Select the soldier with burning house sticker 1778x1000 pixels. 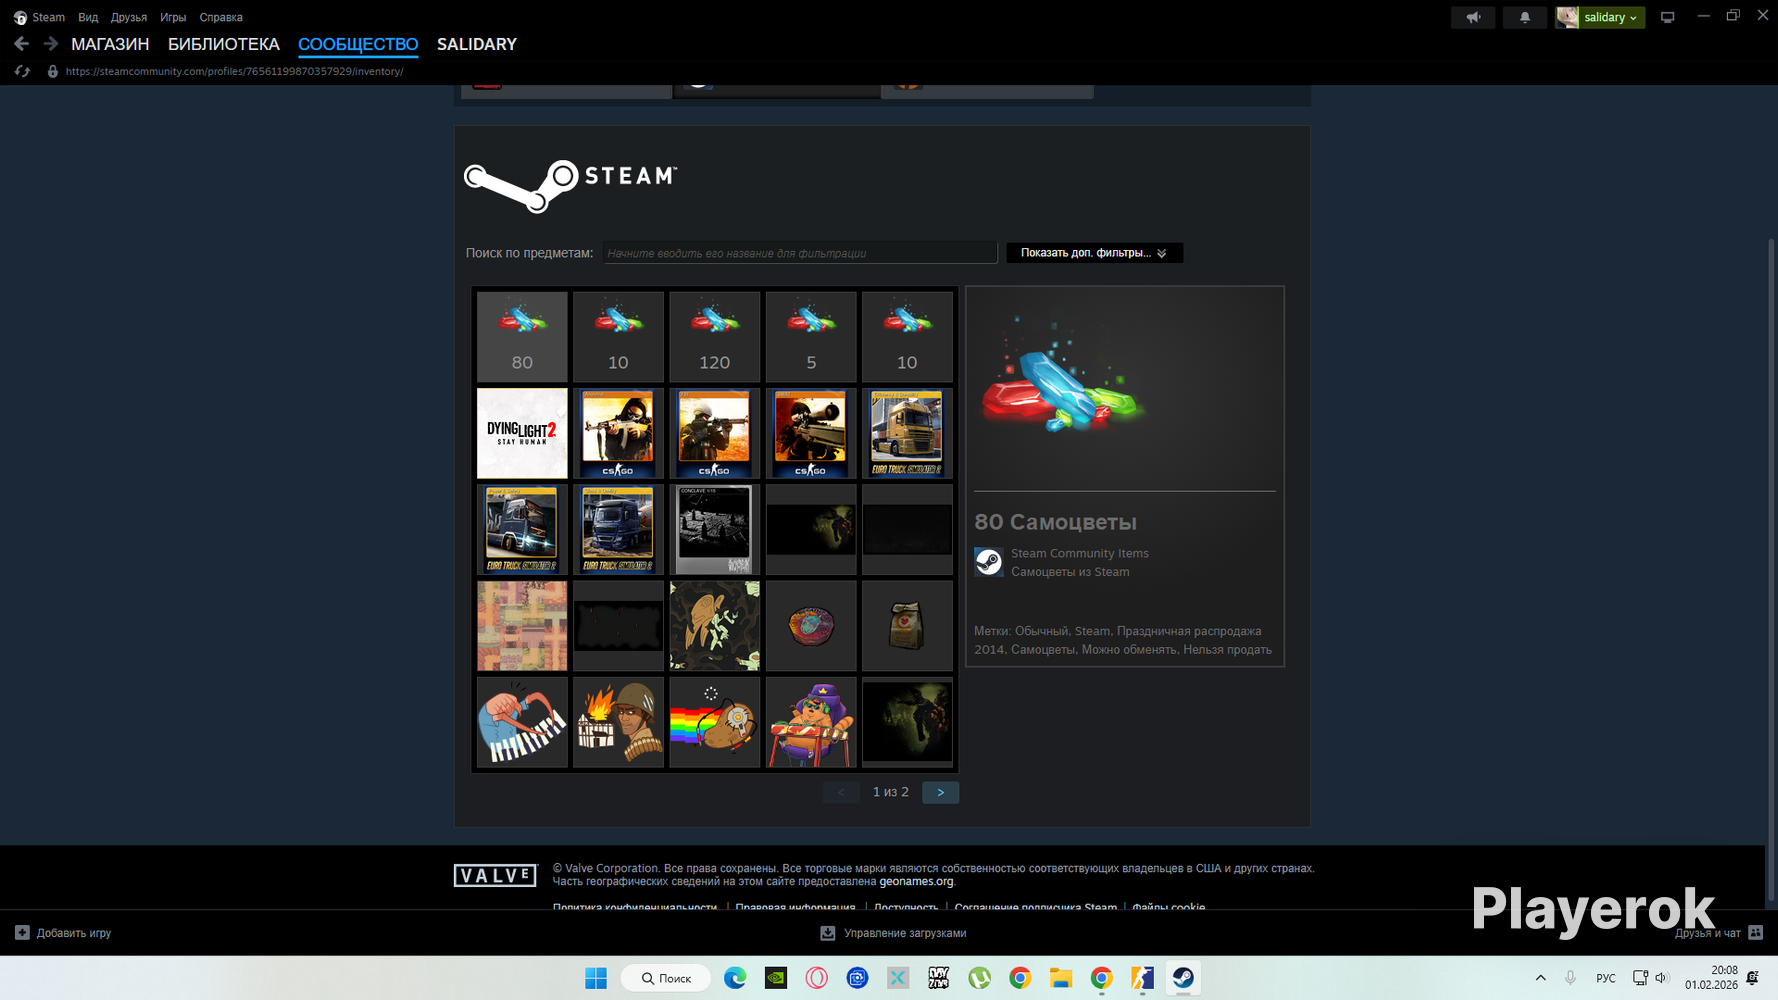[x=618, y=722]
